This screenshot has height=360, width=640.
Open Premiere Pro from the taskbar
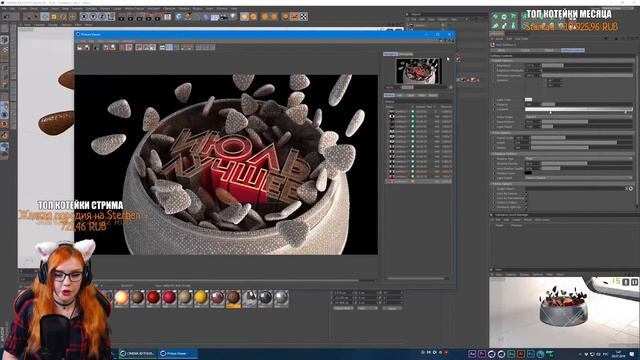482,353
